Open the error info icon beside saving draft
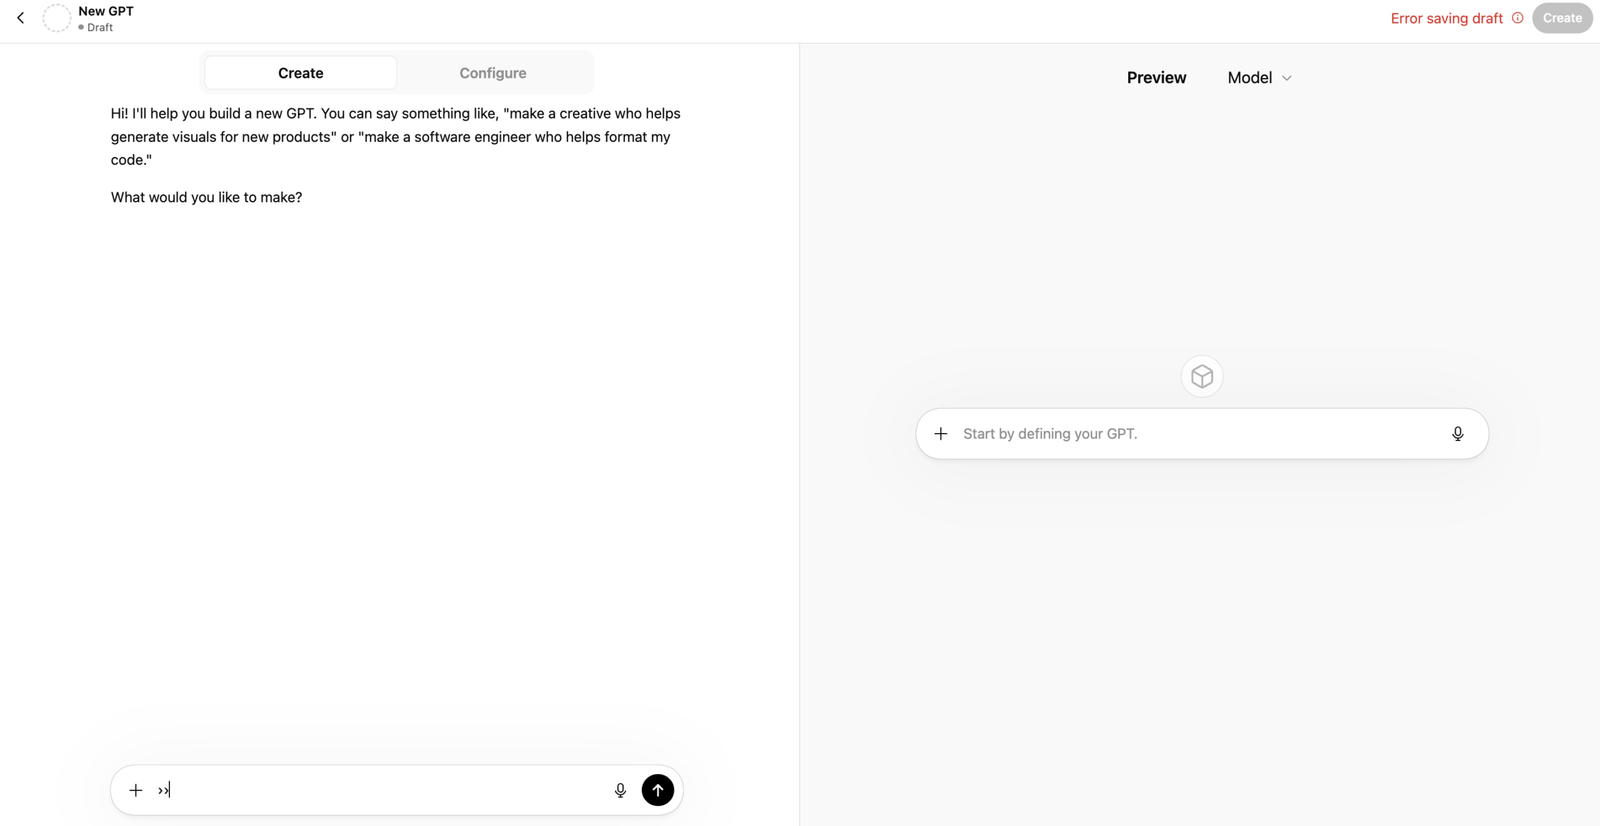1600x826 pixels. [1517, 18]
